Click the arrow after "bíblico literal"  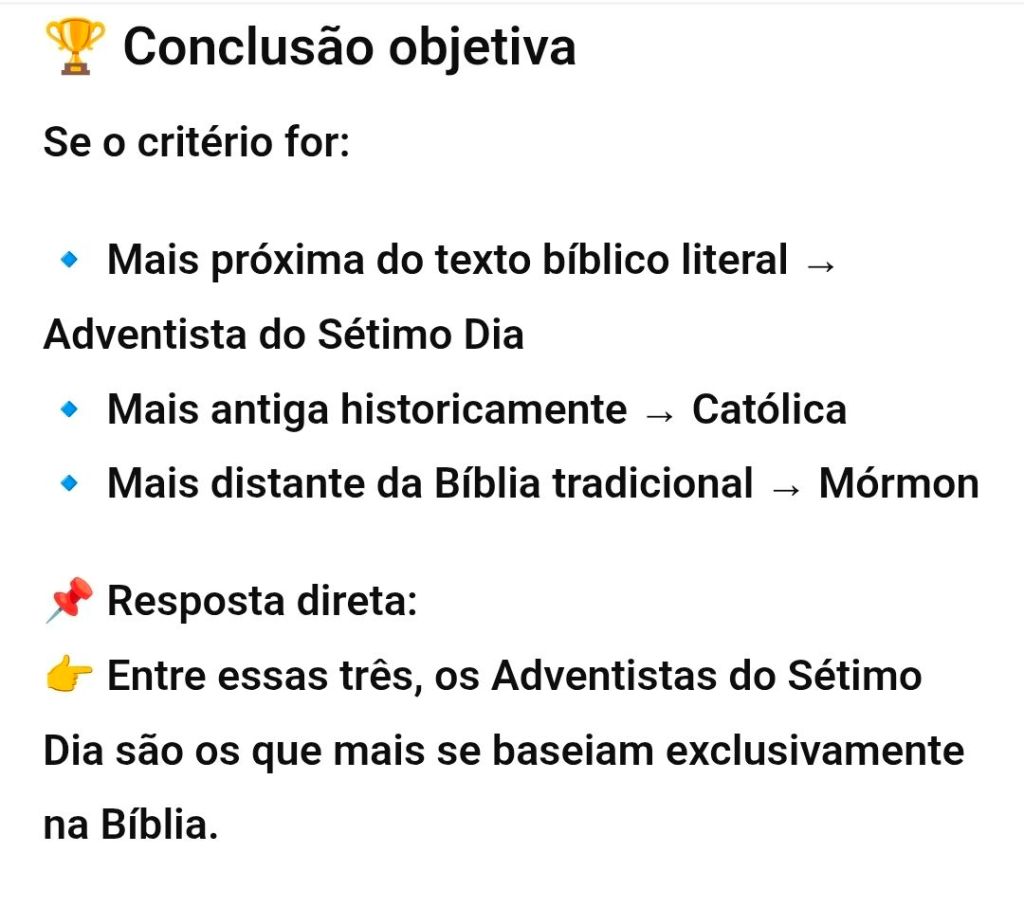coord(819,263)
